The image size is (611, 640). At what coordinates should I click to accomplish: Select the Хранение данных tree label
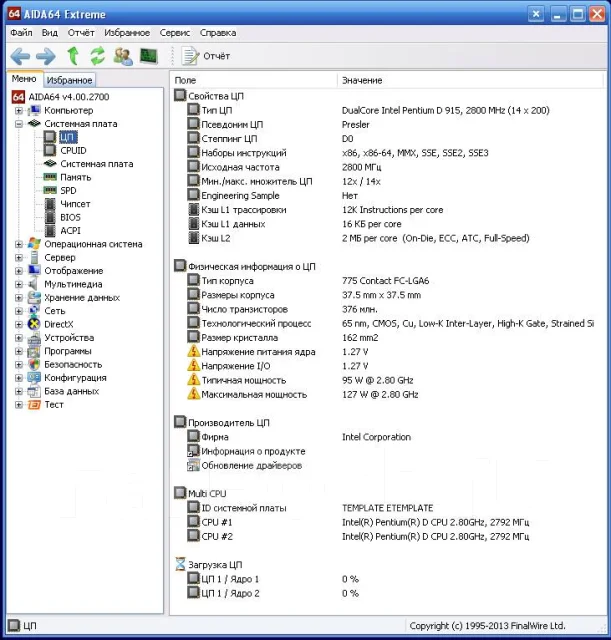pyautogui.click(x=82, y=298)
